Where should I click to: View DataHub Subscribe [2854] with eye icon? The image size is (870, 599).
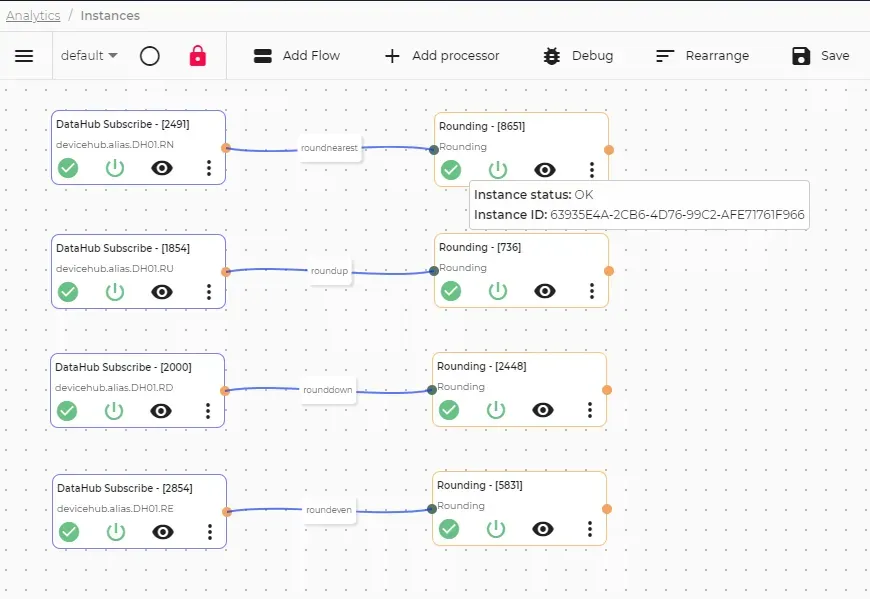pos(163,532)
